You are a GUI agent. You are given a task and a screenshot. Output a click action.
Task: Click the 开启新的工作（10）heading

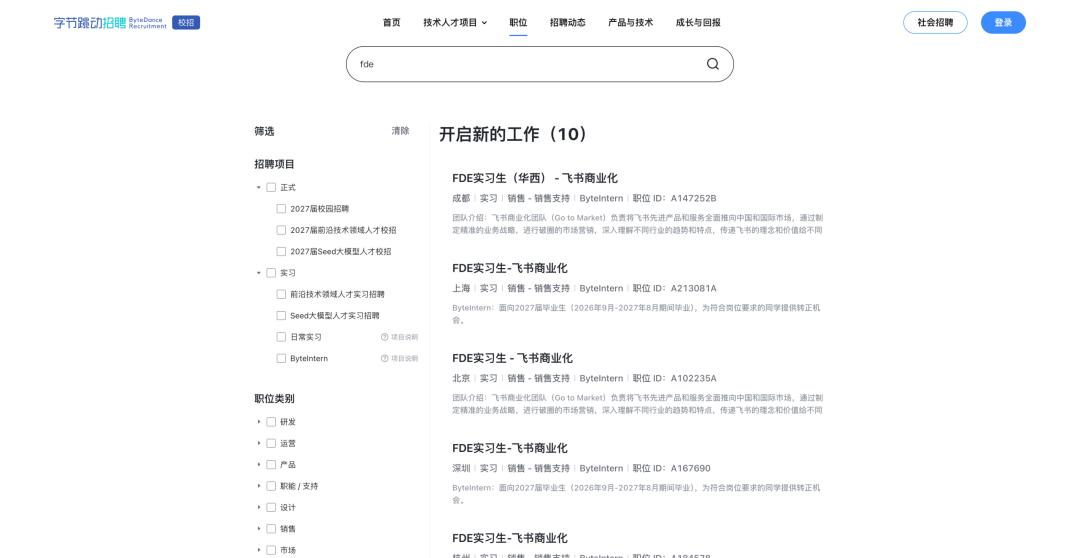point(514,134)
